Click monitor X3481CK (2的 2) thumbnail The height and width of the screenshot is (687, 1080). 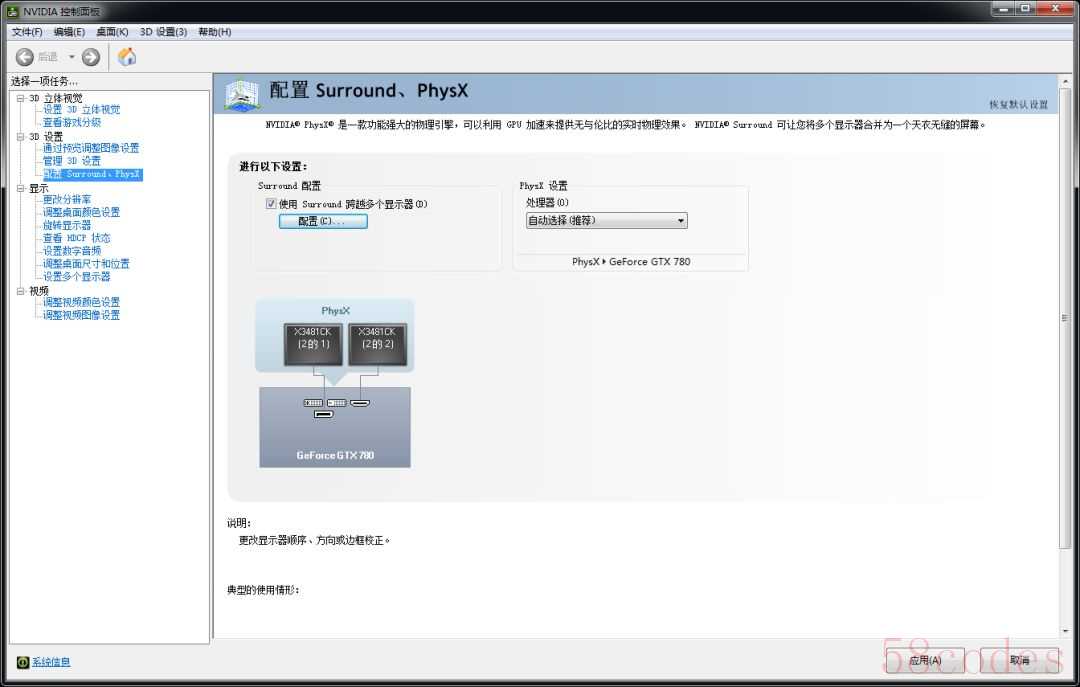(x=377, y=344)
